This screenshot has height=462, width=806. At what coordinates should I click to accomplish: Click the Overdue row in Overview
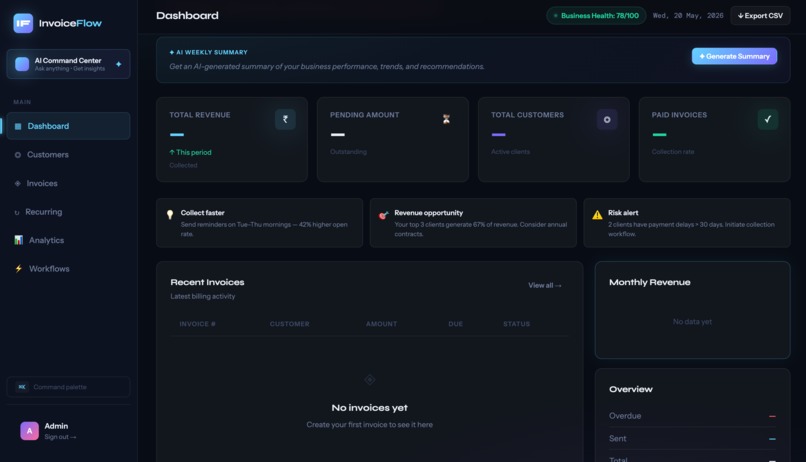click(692, 416)
